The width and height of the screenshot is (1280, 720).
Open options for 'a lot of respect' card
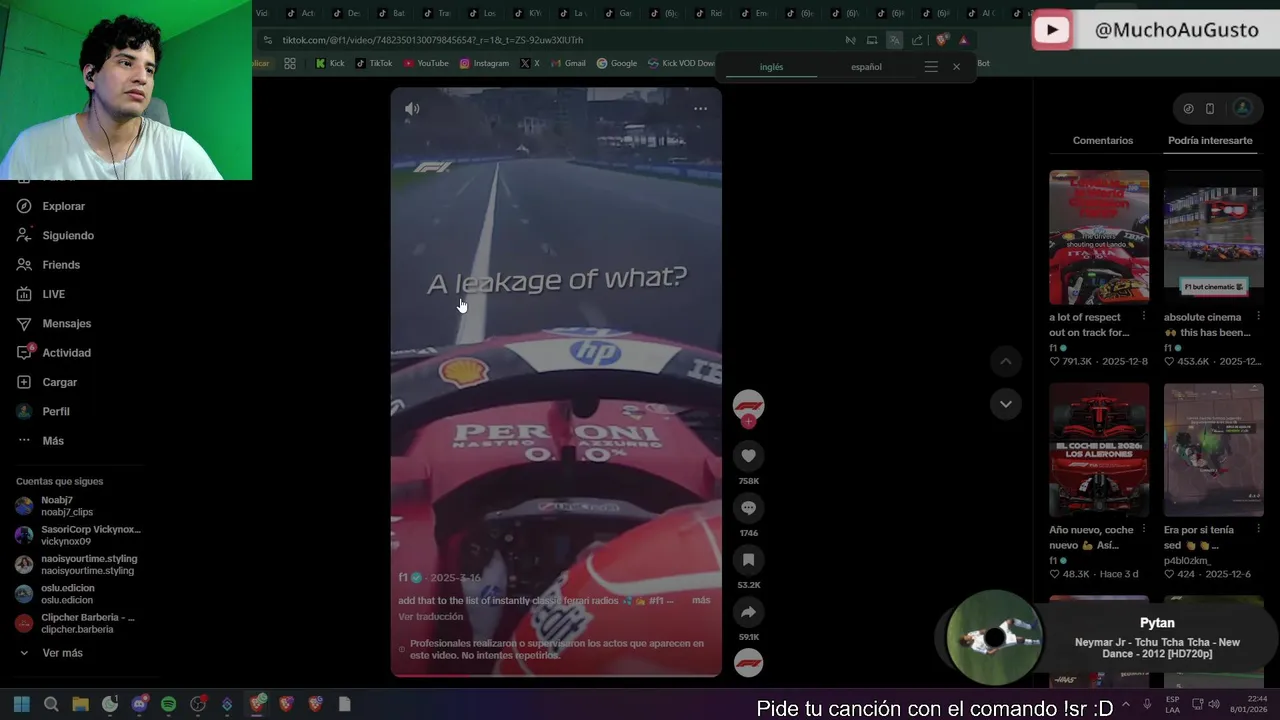[x=1144, y=317]
